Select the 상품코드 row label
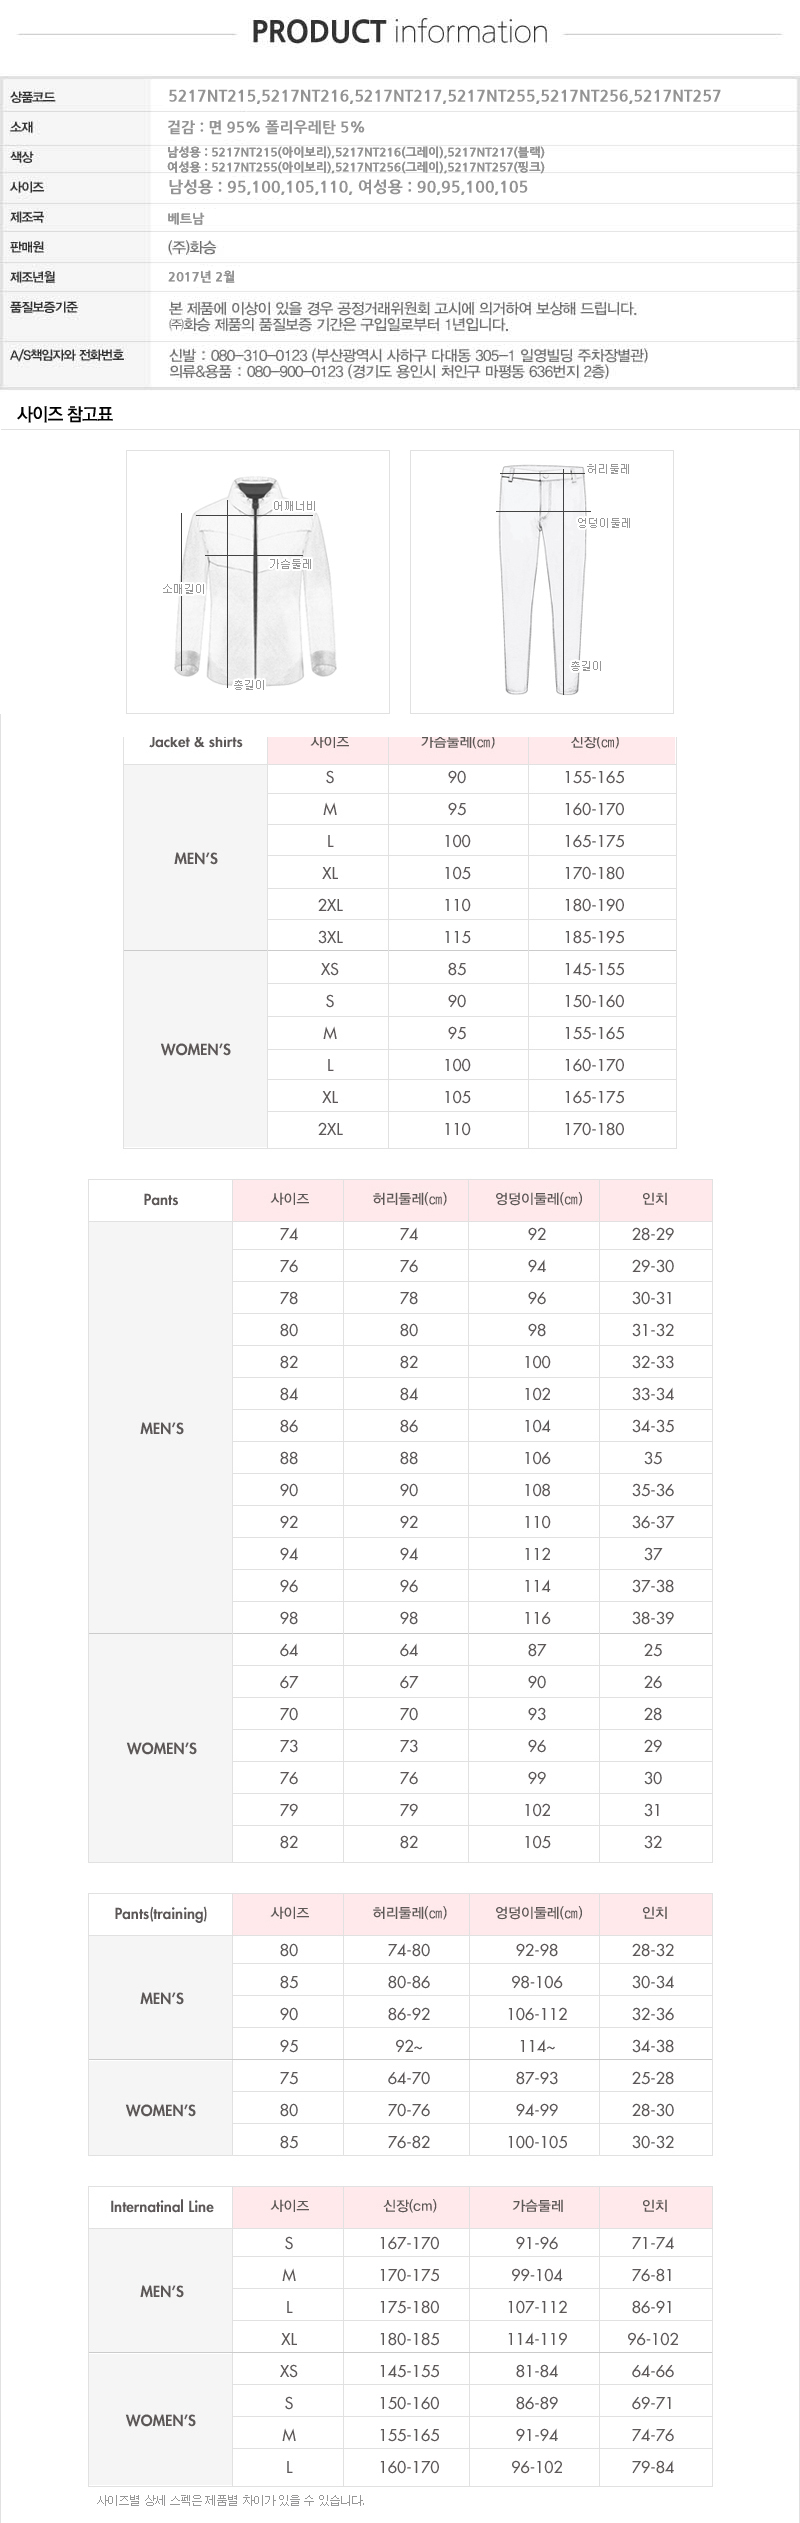Image resolution: width=800 pixels, height=2523 pixels. point(33,97)
